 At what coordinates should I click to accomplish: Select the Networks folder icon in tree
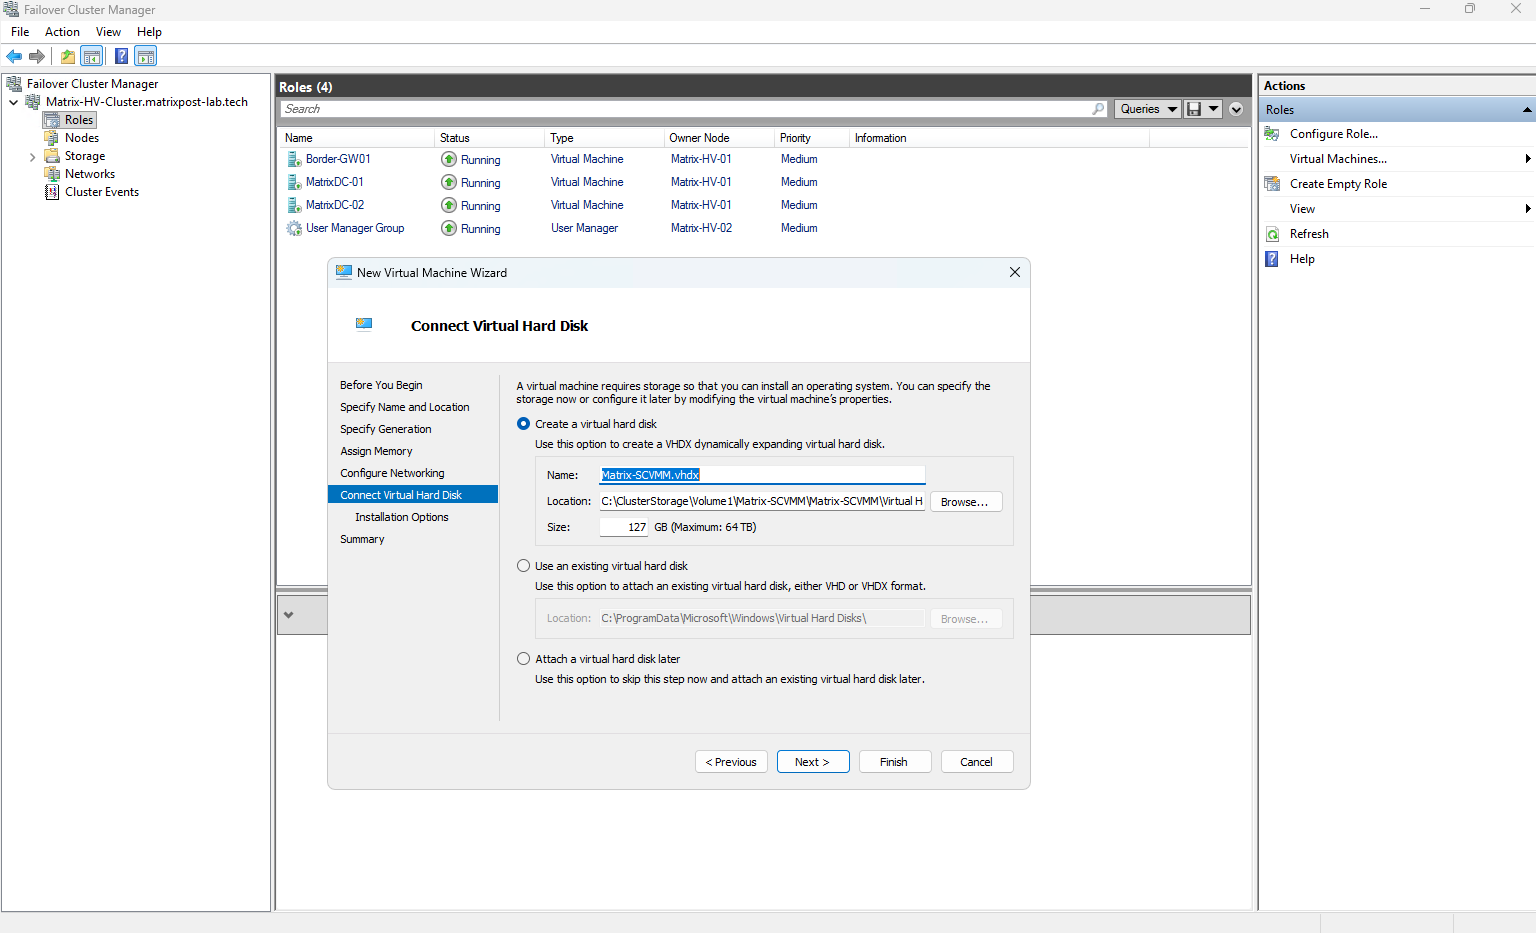tap(52, 174)
